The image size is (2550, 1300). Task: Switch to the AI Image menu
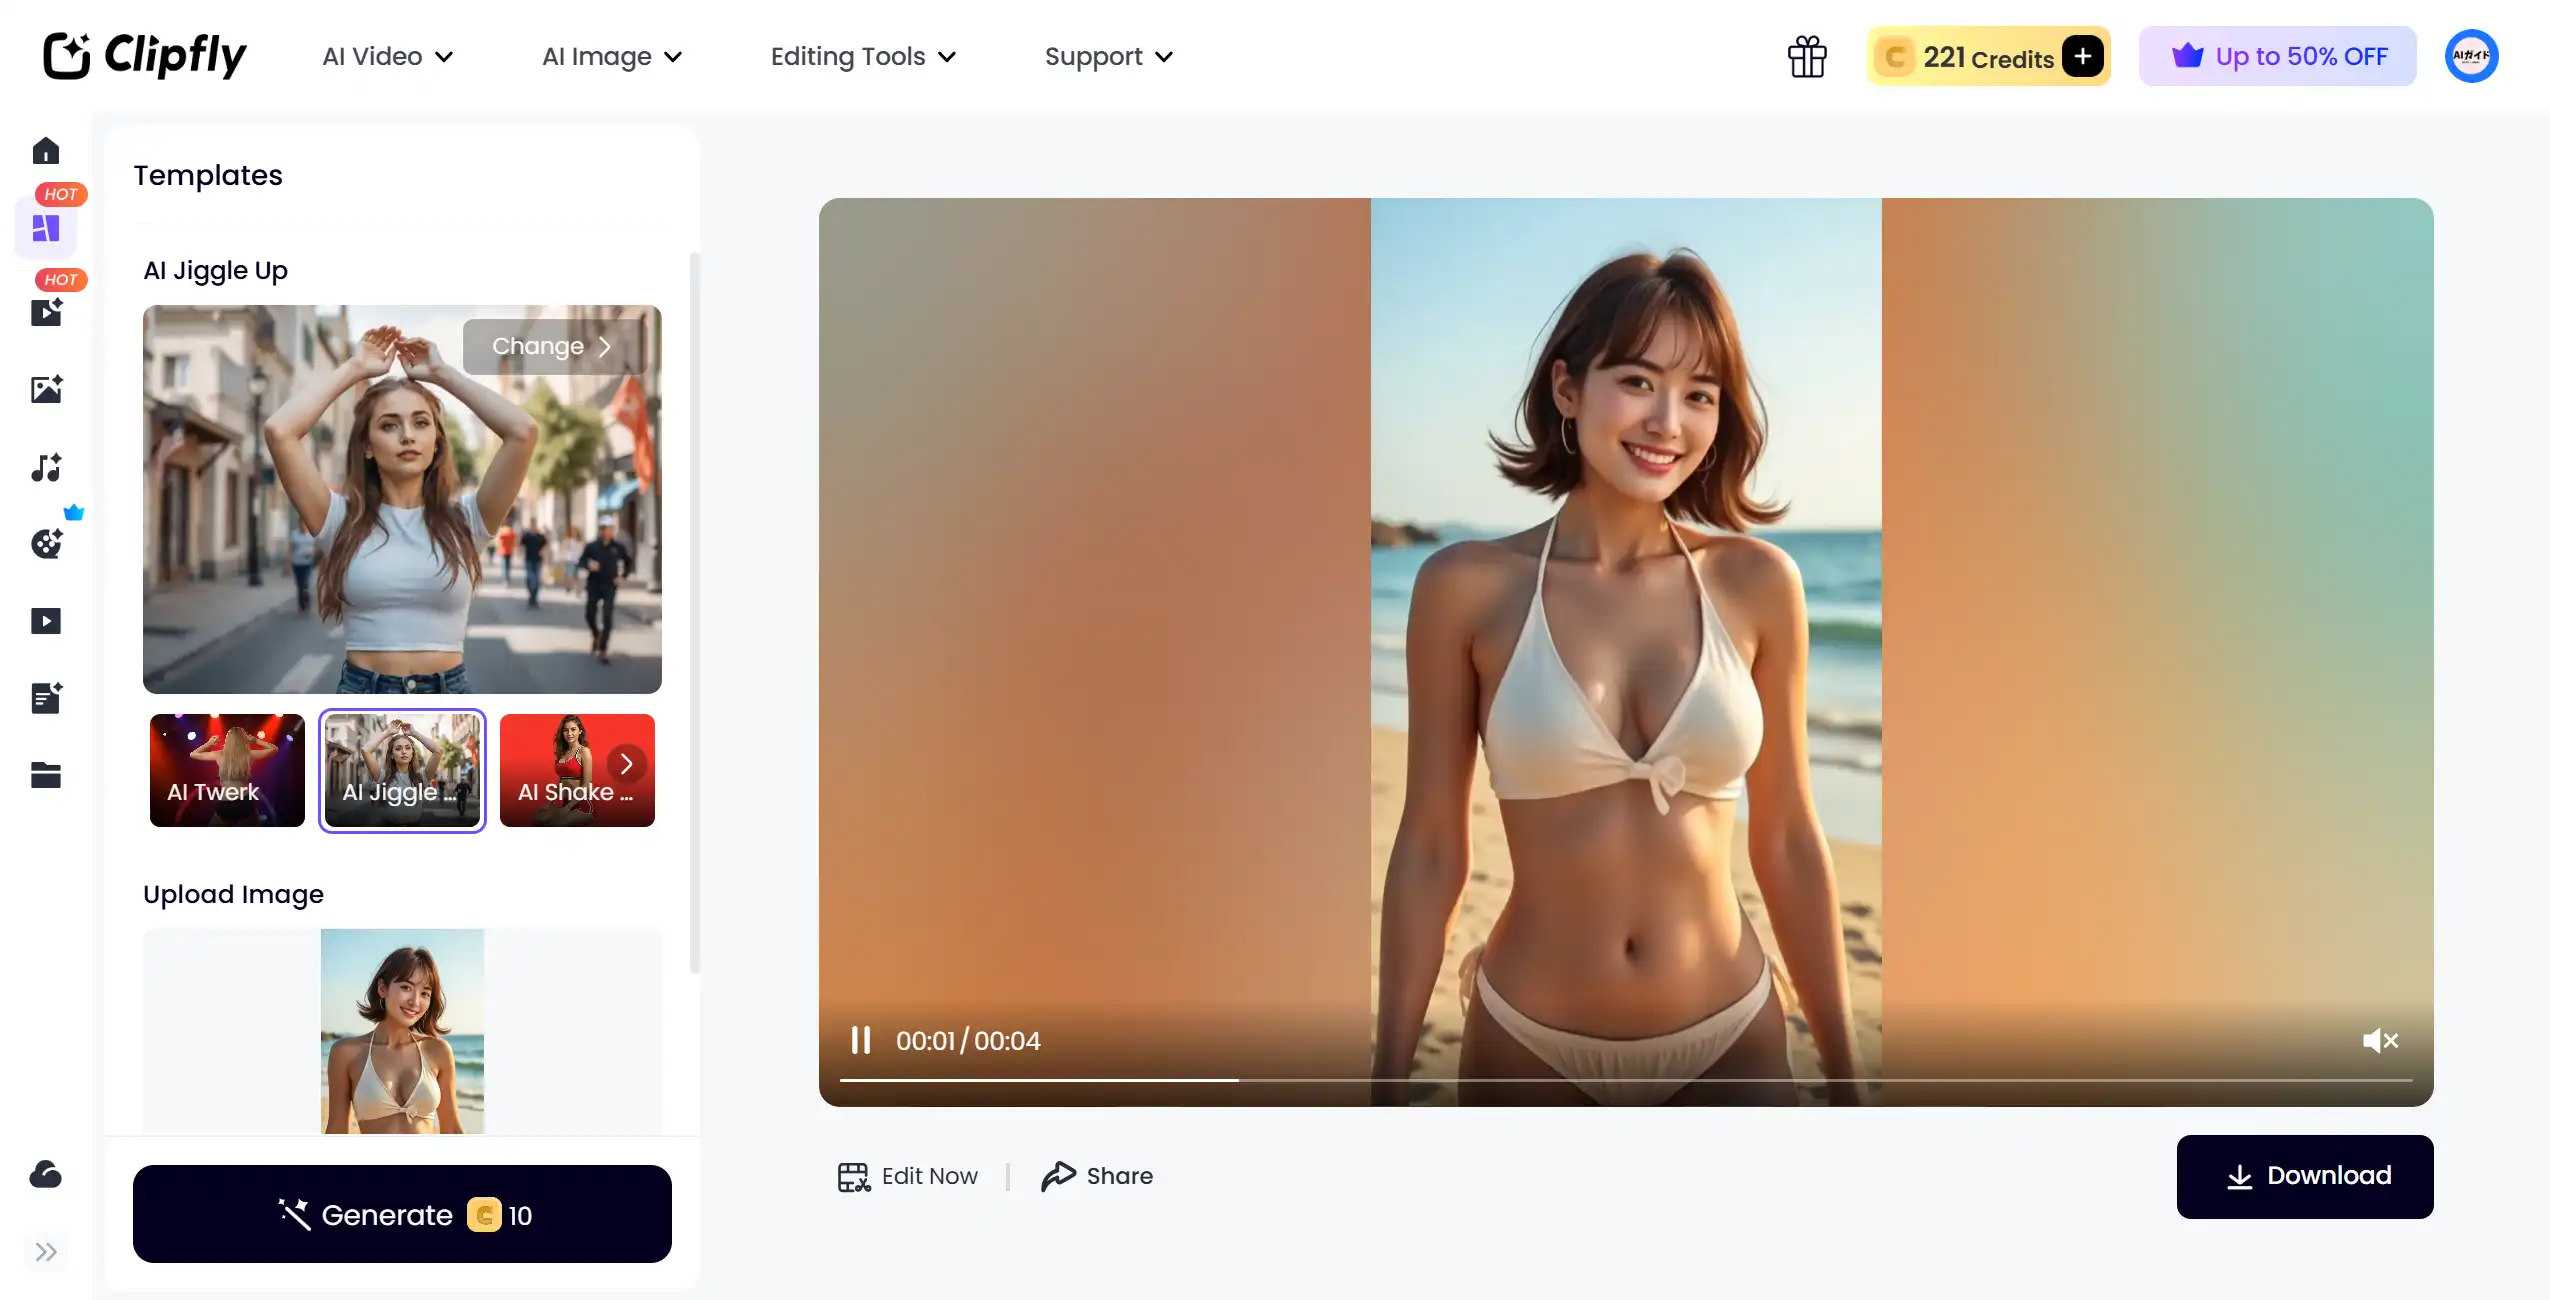610,57
